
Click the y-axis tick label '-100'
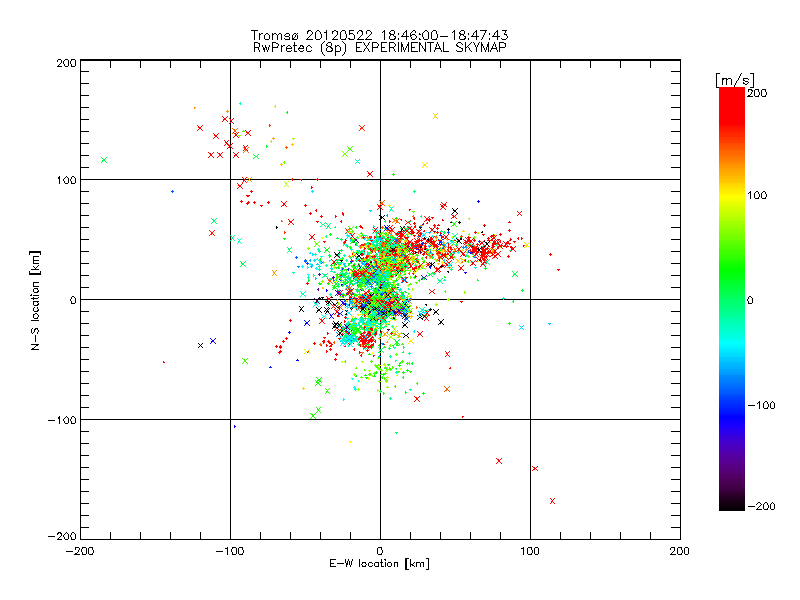click(62, 420)
